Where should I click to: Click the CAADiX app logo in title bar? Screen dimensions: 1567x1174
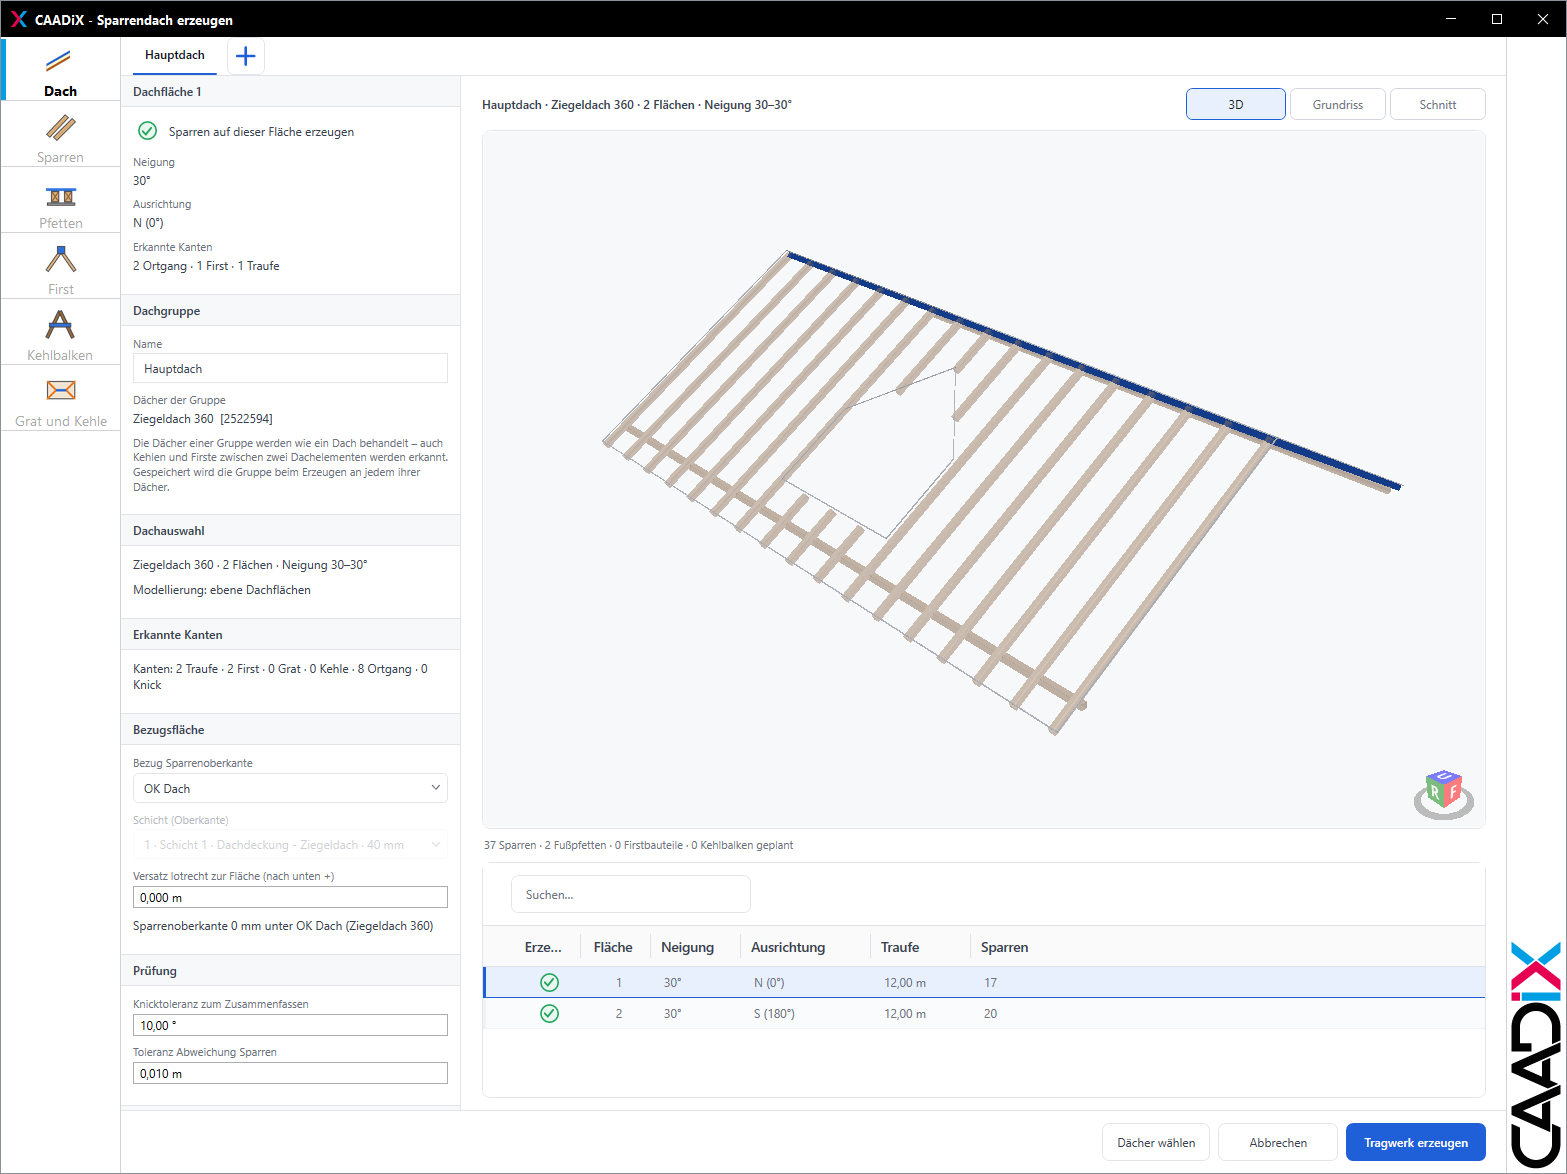click(18, 19)
